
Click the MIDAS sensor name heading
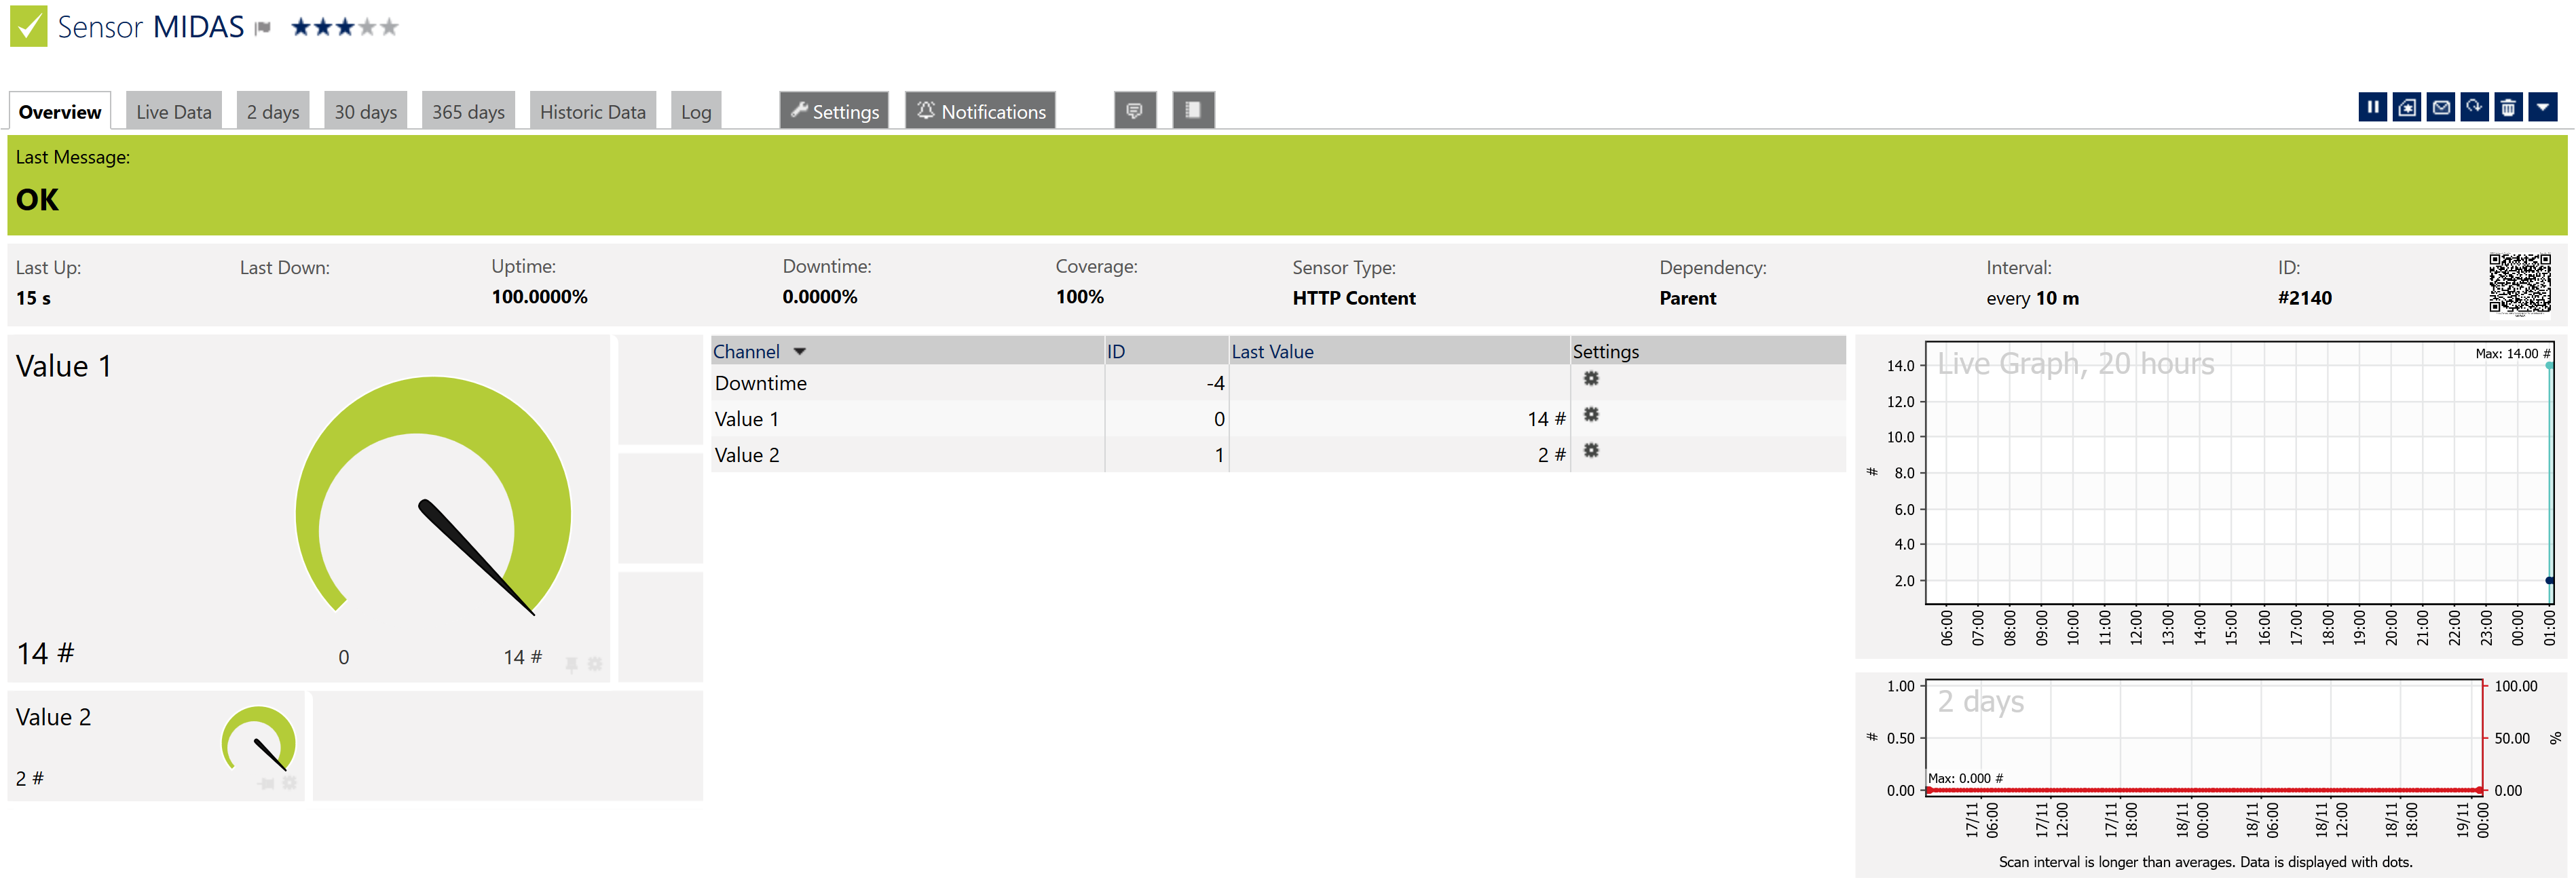[x=198, y=27]
